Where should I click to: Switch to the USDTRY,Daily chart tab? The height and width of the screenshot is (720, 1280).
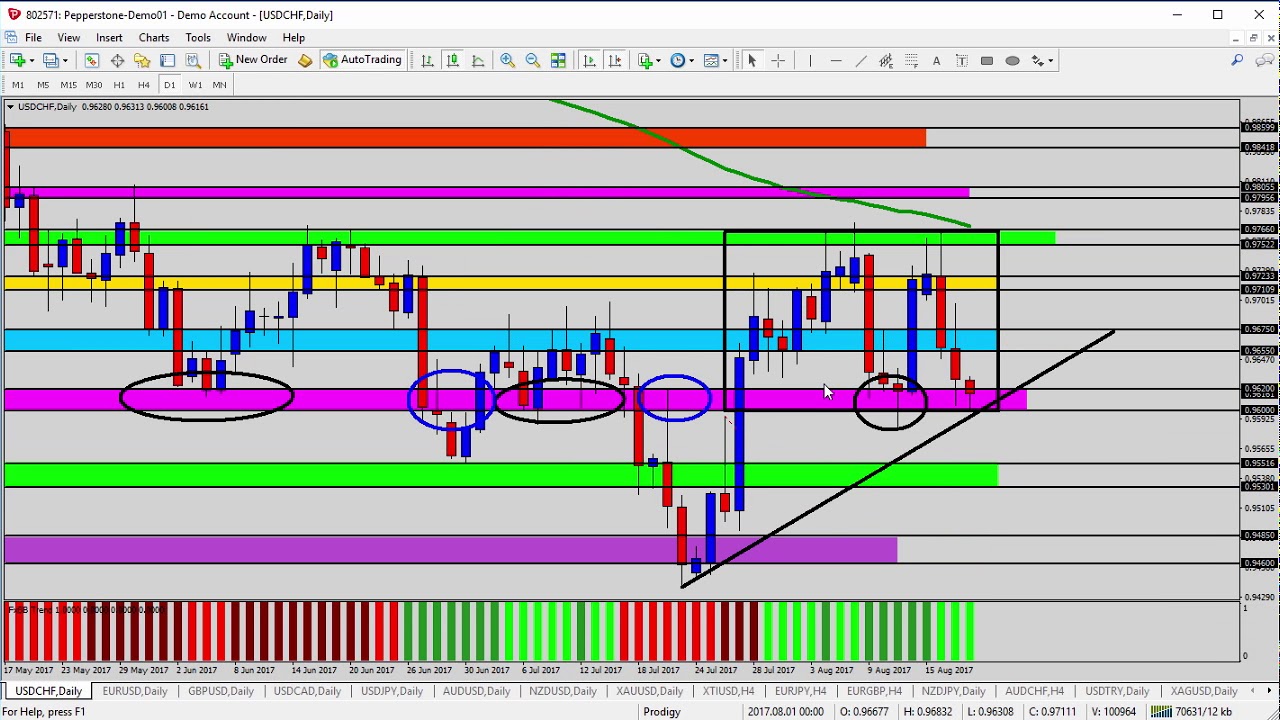point(1118,691)
